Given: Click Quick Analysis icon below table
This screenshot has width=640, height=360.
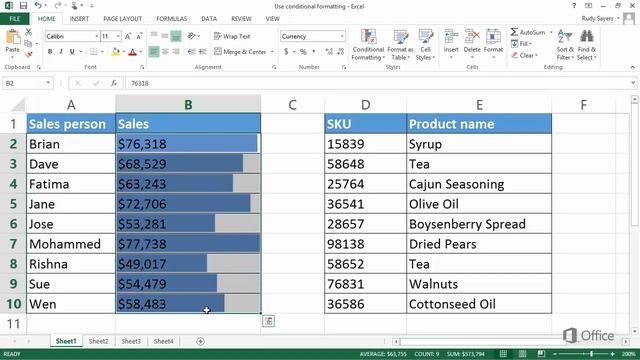Looking at the screenshot, I should click(x=268, y=321).
